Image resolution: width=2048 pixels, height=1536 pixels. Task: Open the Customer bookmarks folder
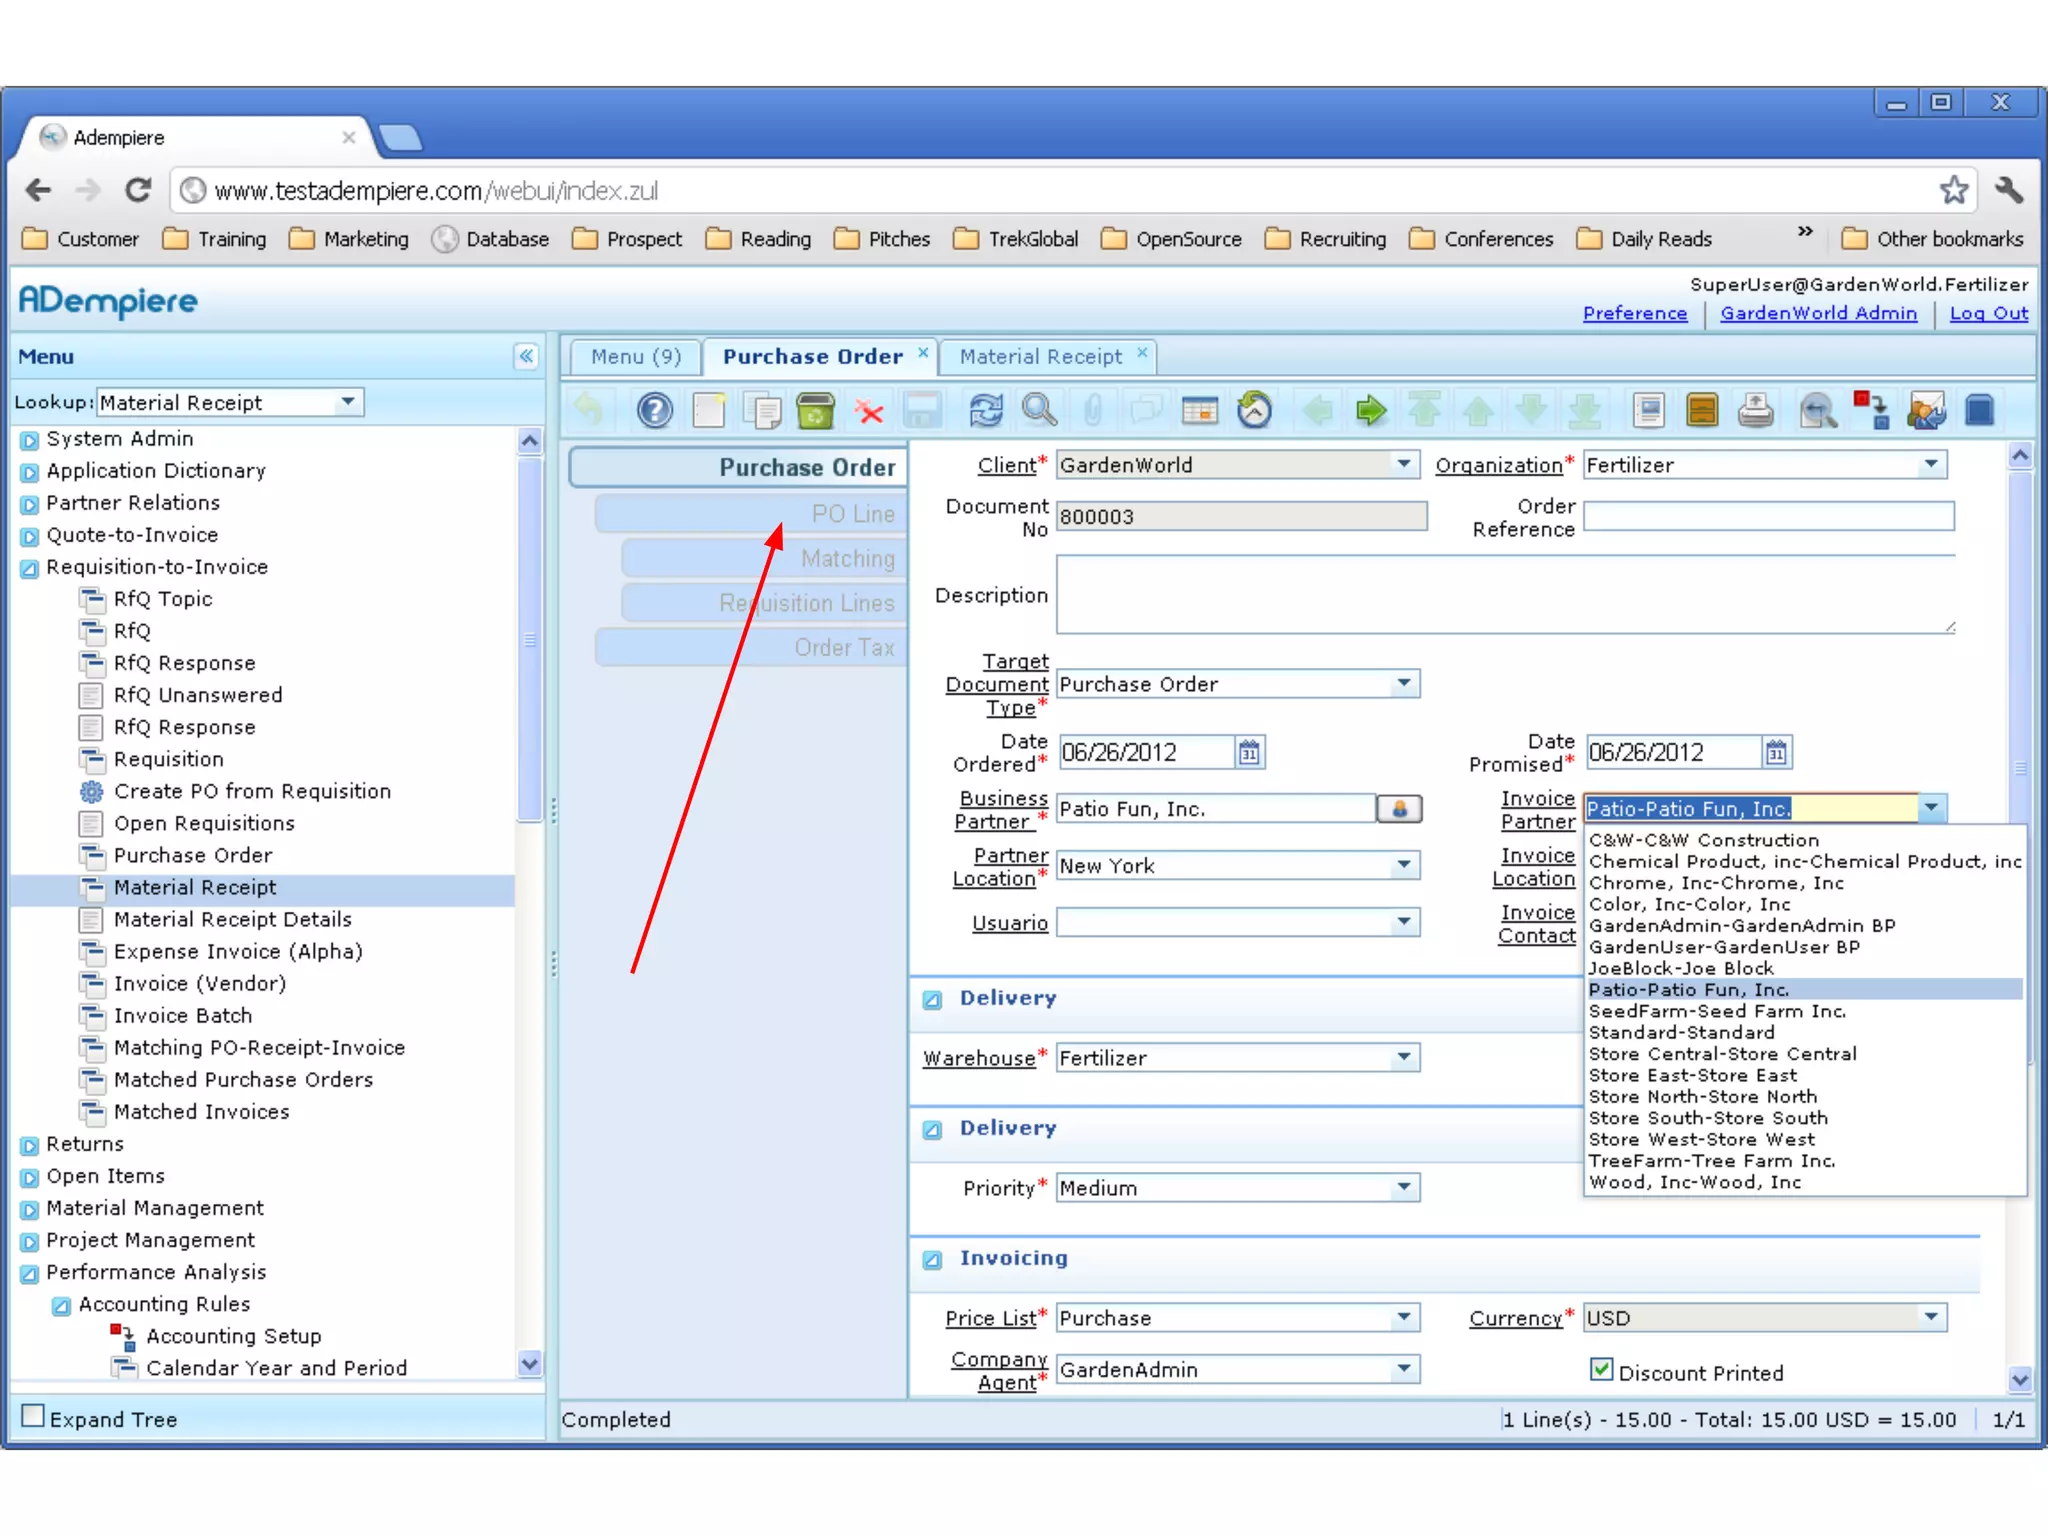80,239
